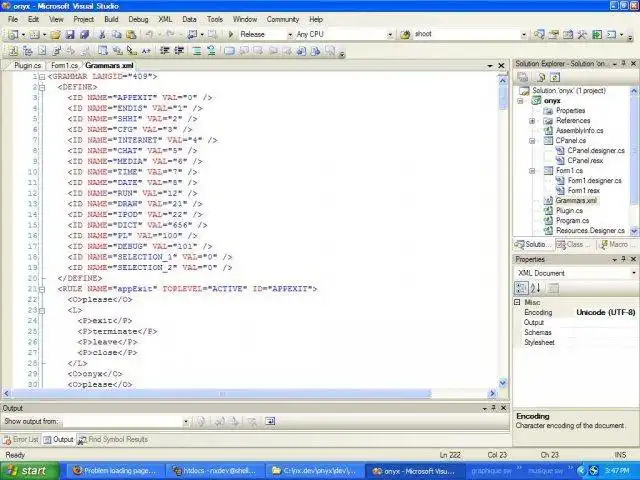The image size is (640, 480).
Task: Open the Show output from dropdown
Action: point(186,421)
